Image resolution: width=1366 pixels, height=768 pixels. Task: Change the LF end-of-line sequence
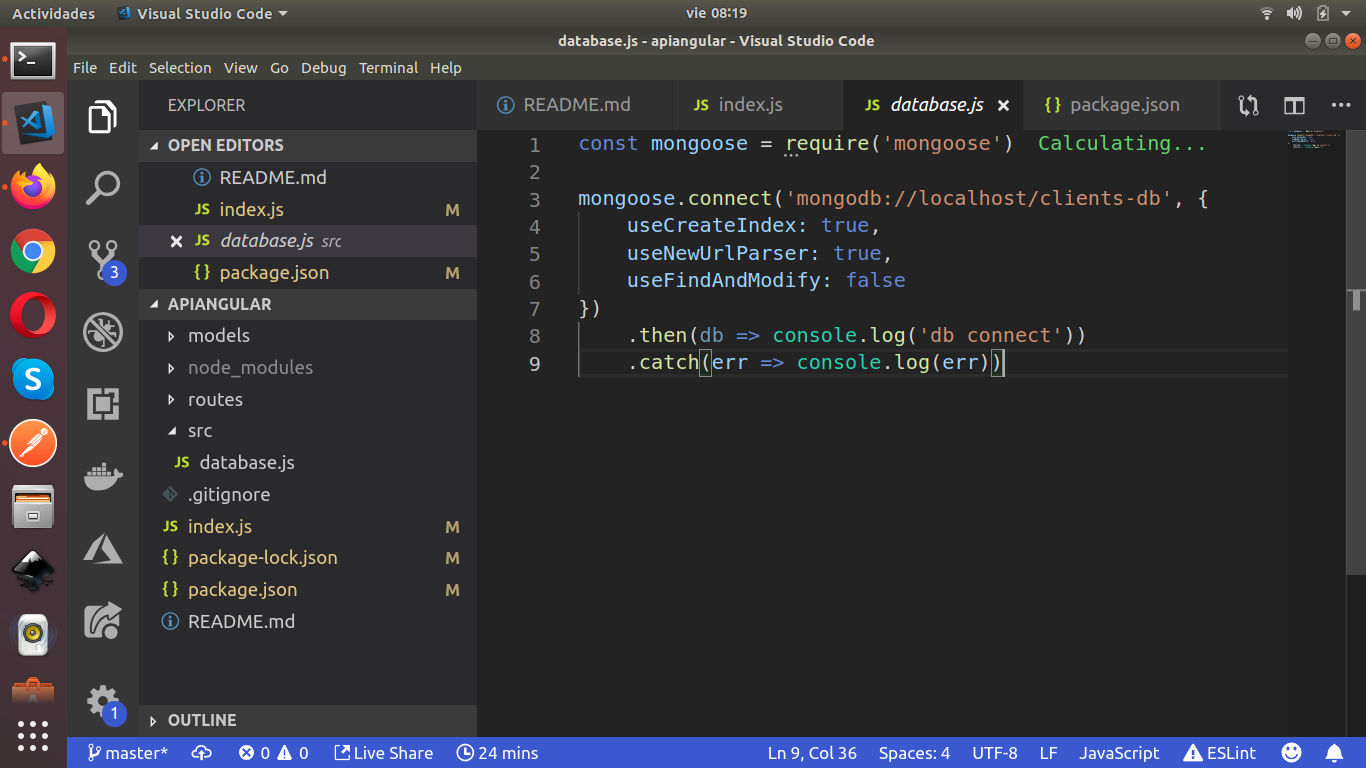tap(1048, 753)
